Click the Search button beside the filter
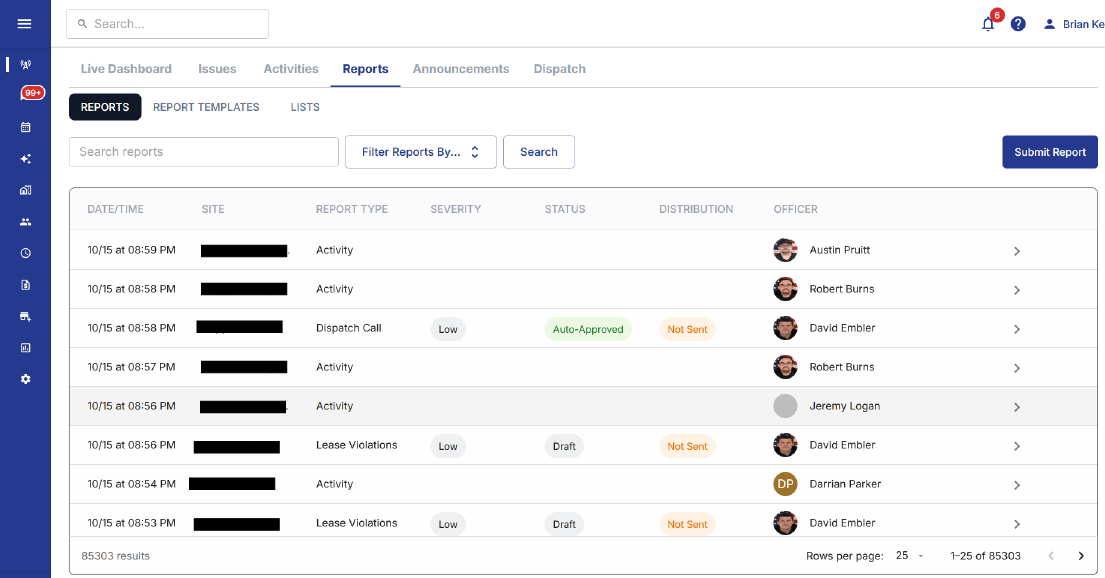Viewport: 1105px width, 578px height. pos(539,152)
